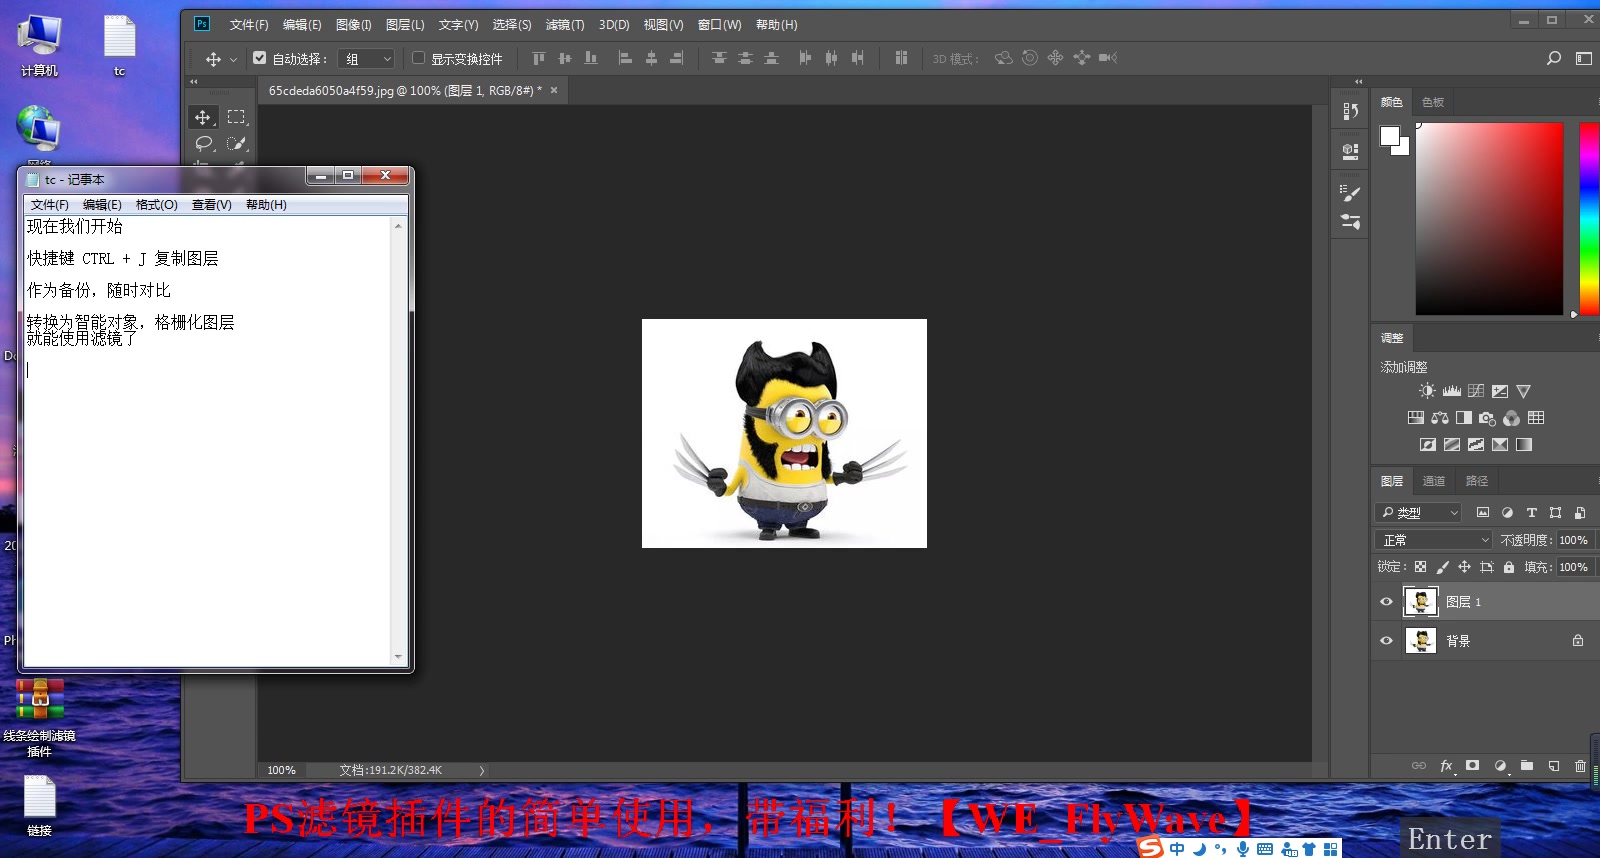
Task: Click the align vertical centers icon
Action: pyautogui.click(x=565, y=58)
